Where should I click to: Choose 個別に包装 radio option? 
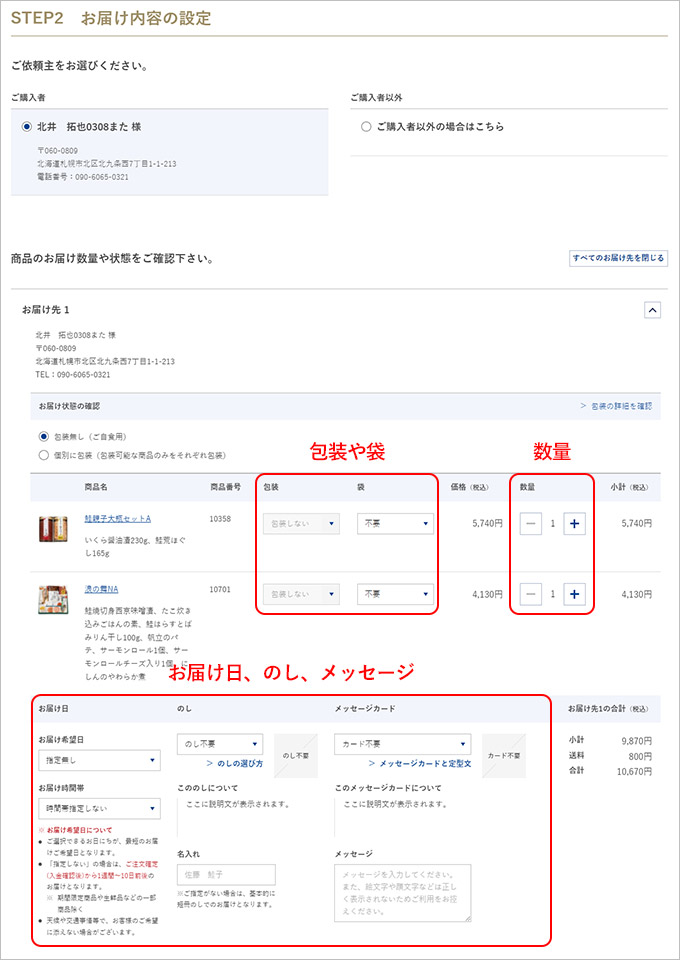(x=44, y=455)
